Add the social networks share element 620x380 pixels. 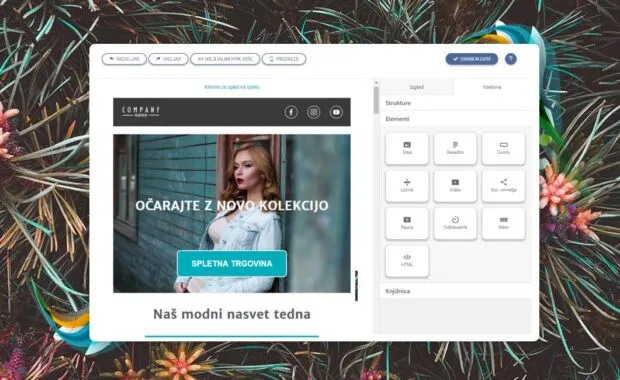503,186
